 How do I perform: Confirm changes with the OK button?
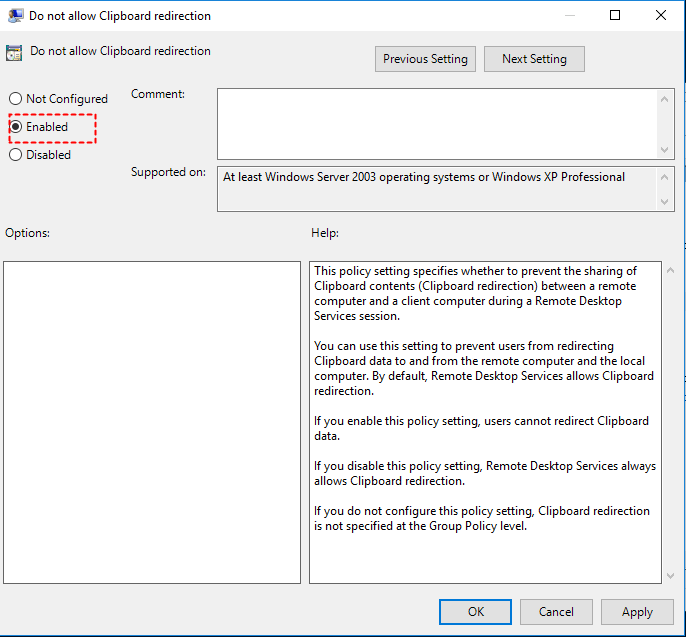[476, 612]
